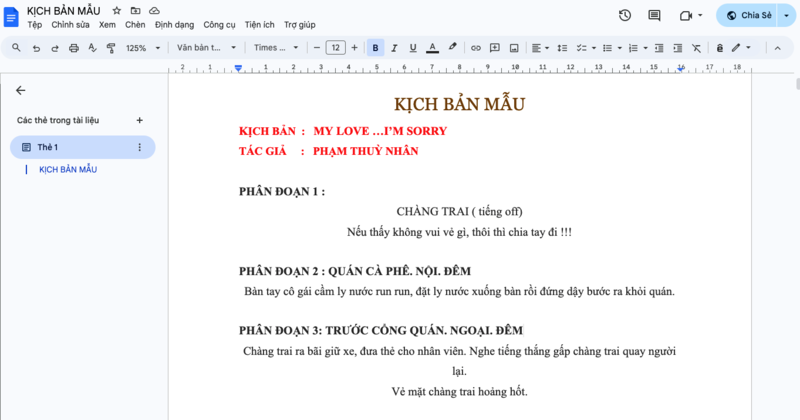This screenshot has width=800, height=420.
Task: Activate the paint format tool
Action: [111, 48]
